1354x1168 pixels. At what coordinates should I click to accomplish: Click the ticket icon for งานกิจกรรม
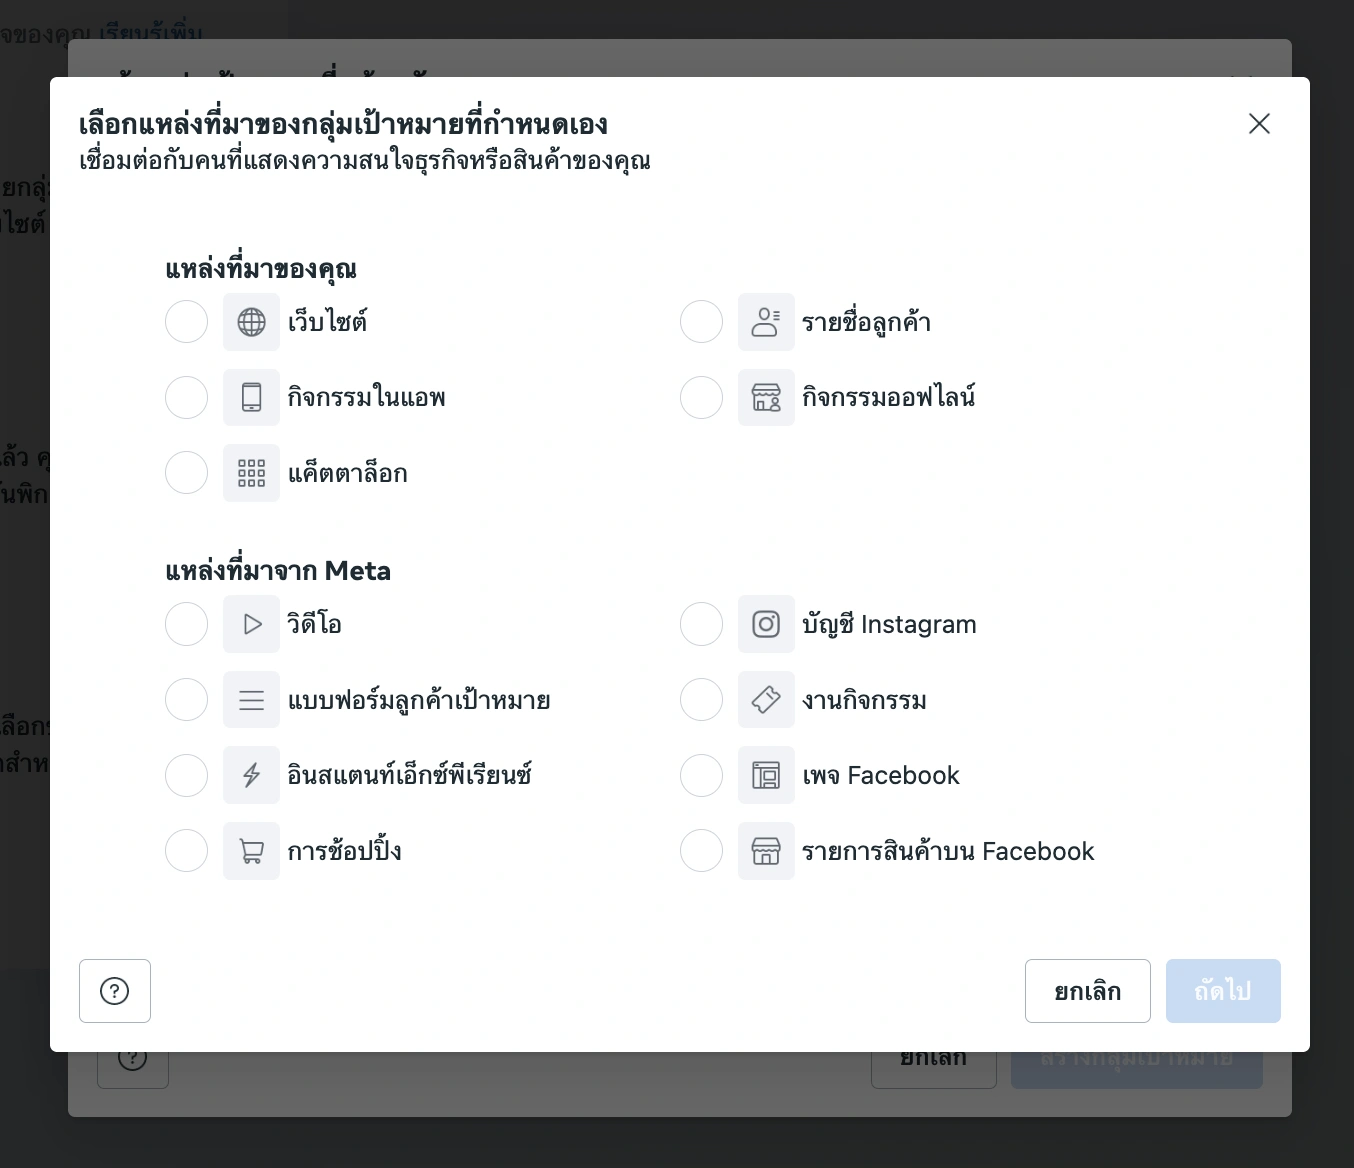point(766,700)
